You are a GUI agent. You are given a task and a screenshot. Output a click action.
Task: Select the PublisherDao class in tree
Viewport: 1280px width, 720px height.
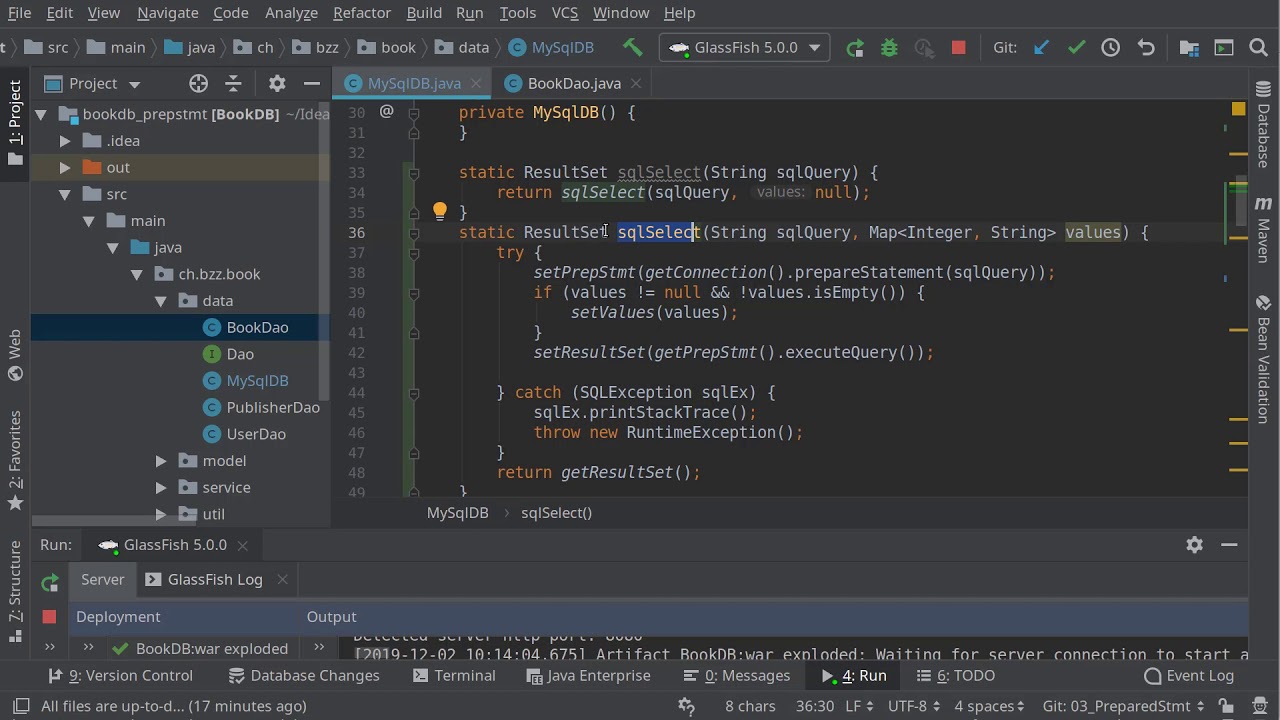point(273,407)
